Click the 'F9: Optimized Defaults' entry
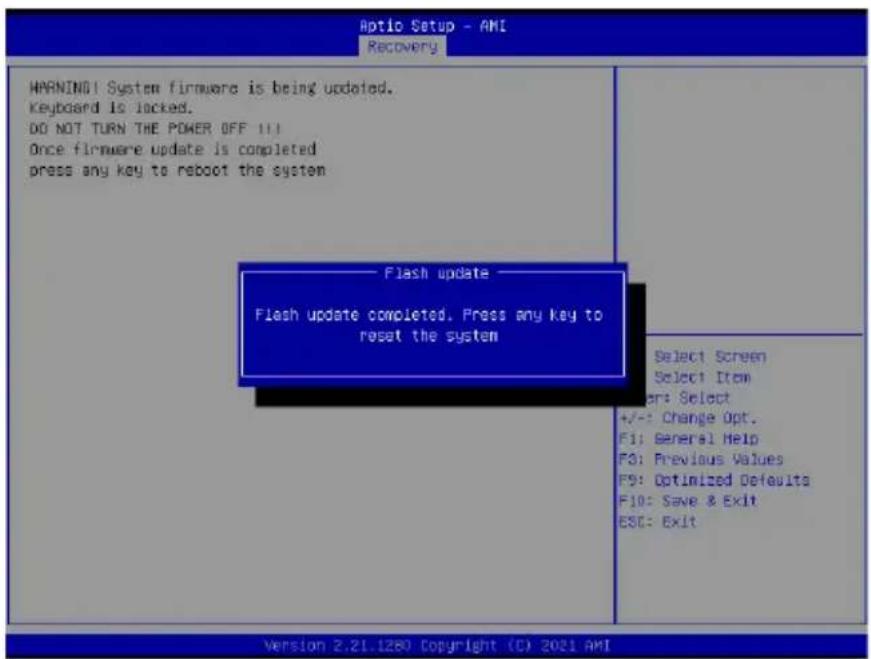The height and width of the screenshot is (659, 871). pyautogui.click(x=714, y=480)
